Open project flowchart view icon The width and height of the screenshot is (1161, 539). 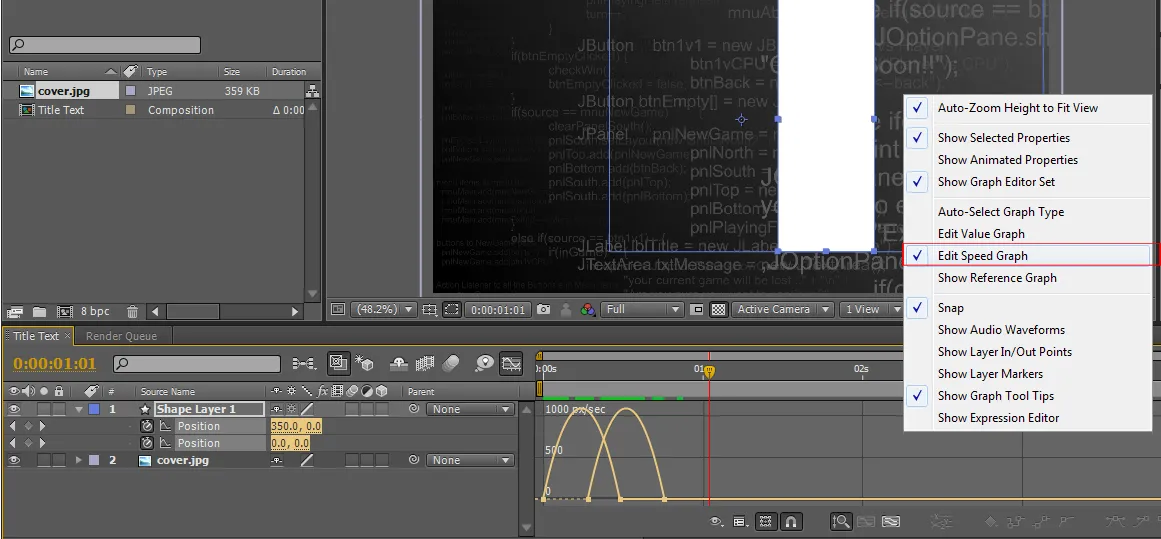312,91
